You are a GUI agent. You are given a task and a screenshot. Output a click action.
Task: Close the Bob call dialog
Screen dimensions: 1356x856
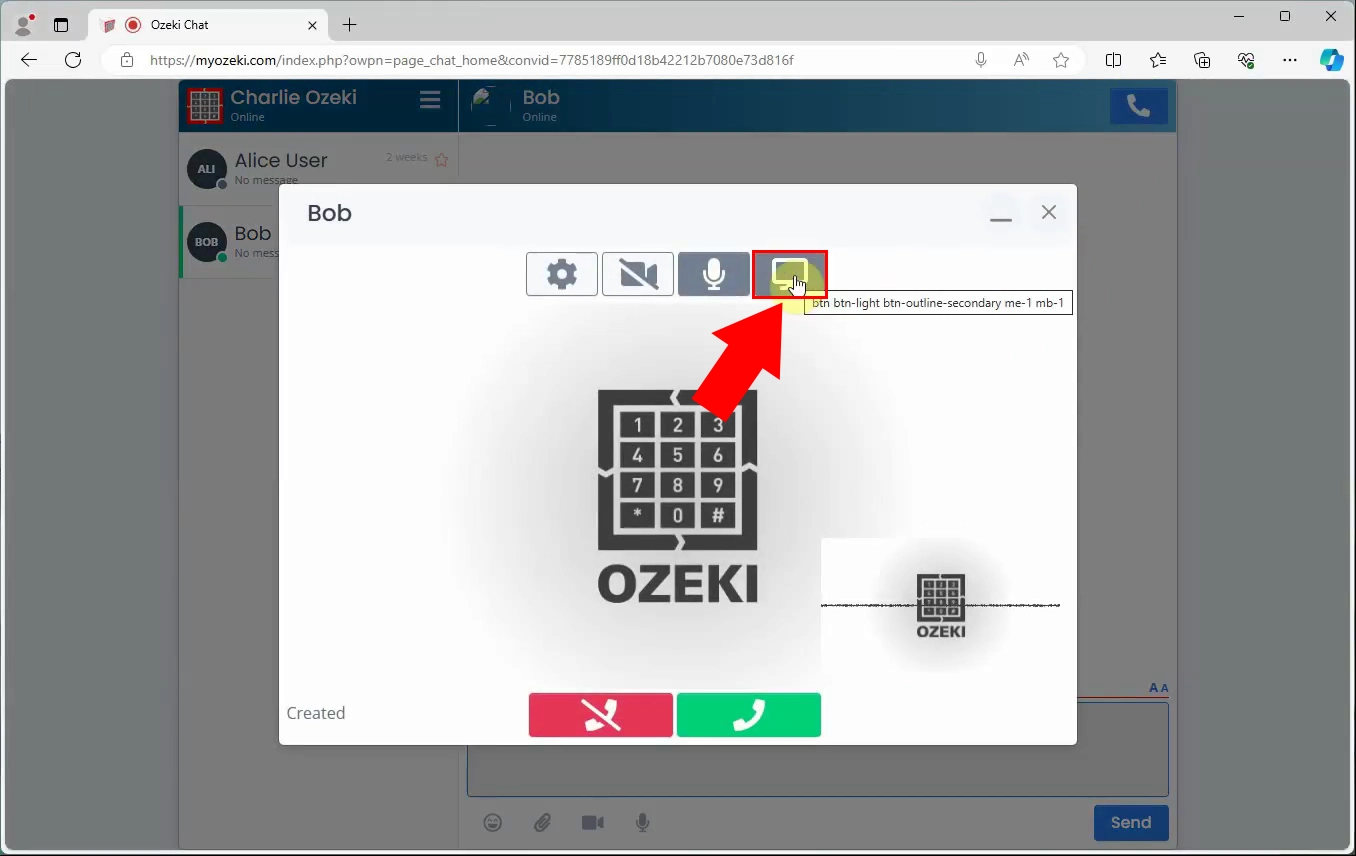click(1049, 212)
